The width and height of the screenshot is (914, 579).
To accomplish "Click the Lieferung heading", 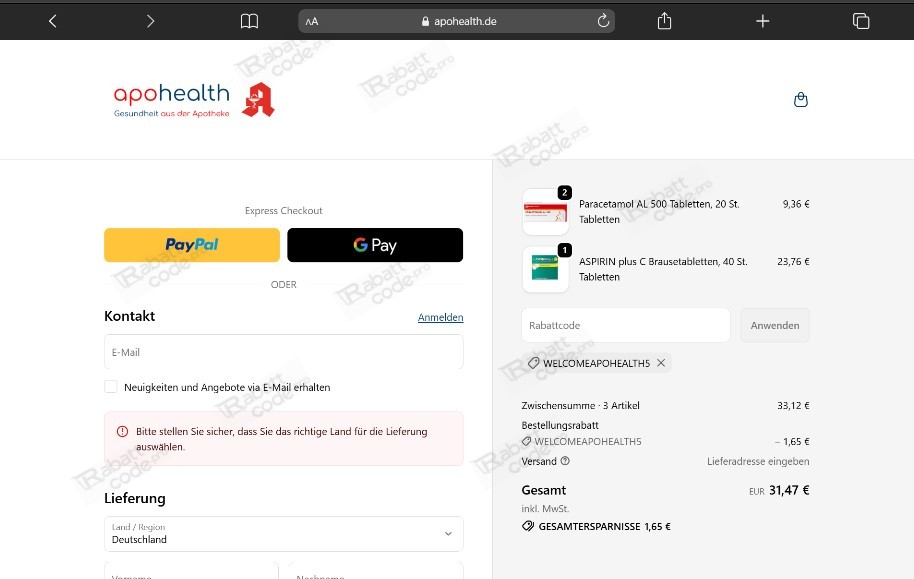I will point(135,499).
